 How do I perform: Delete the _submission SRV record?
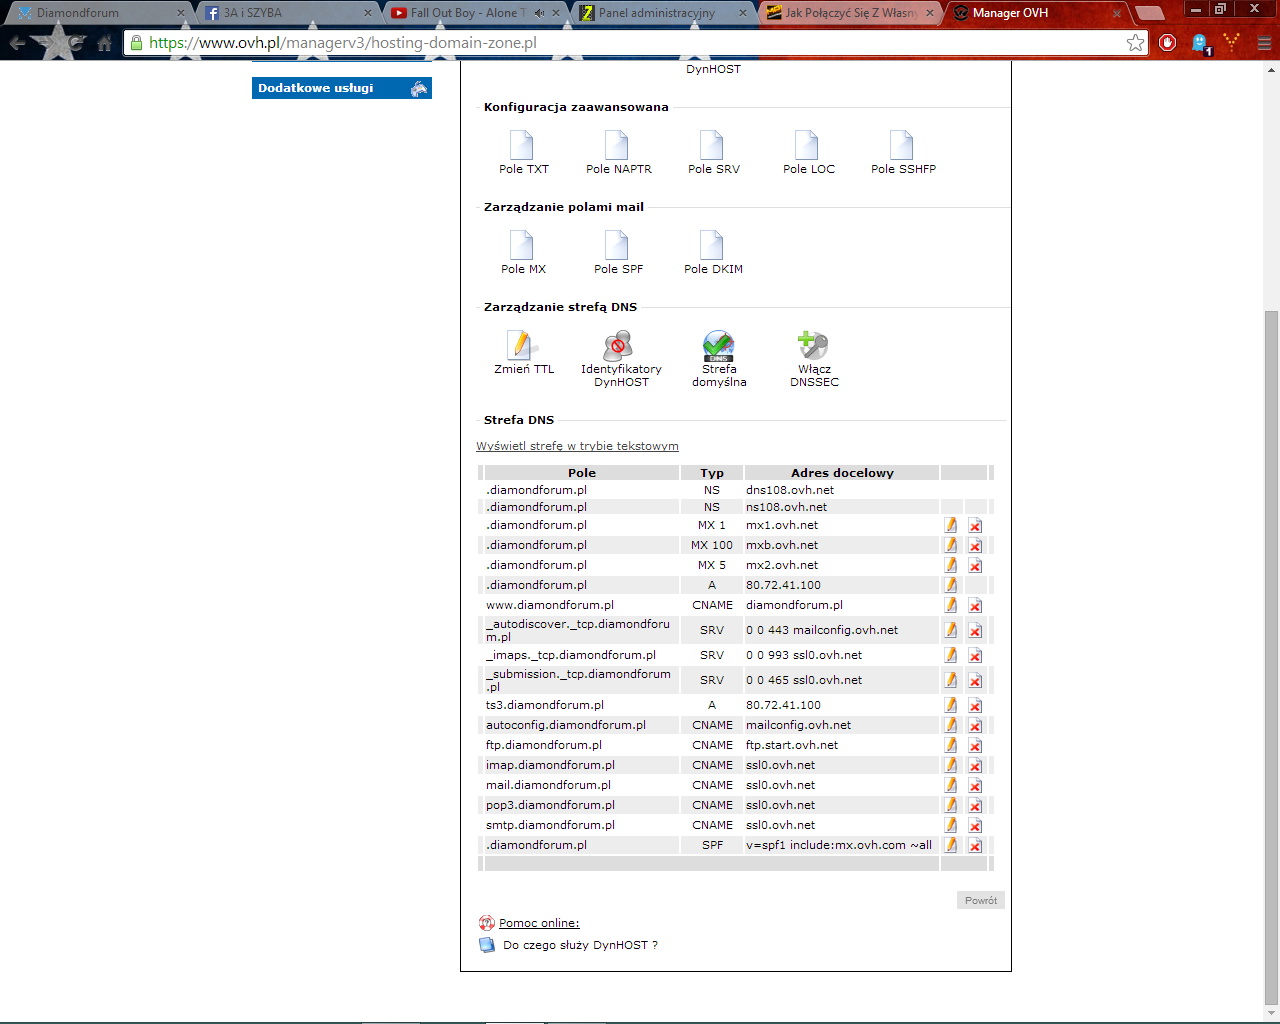[x=975, y=681]
